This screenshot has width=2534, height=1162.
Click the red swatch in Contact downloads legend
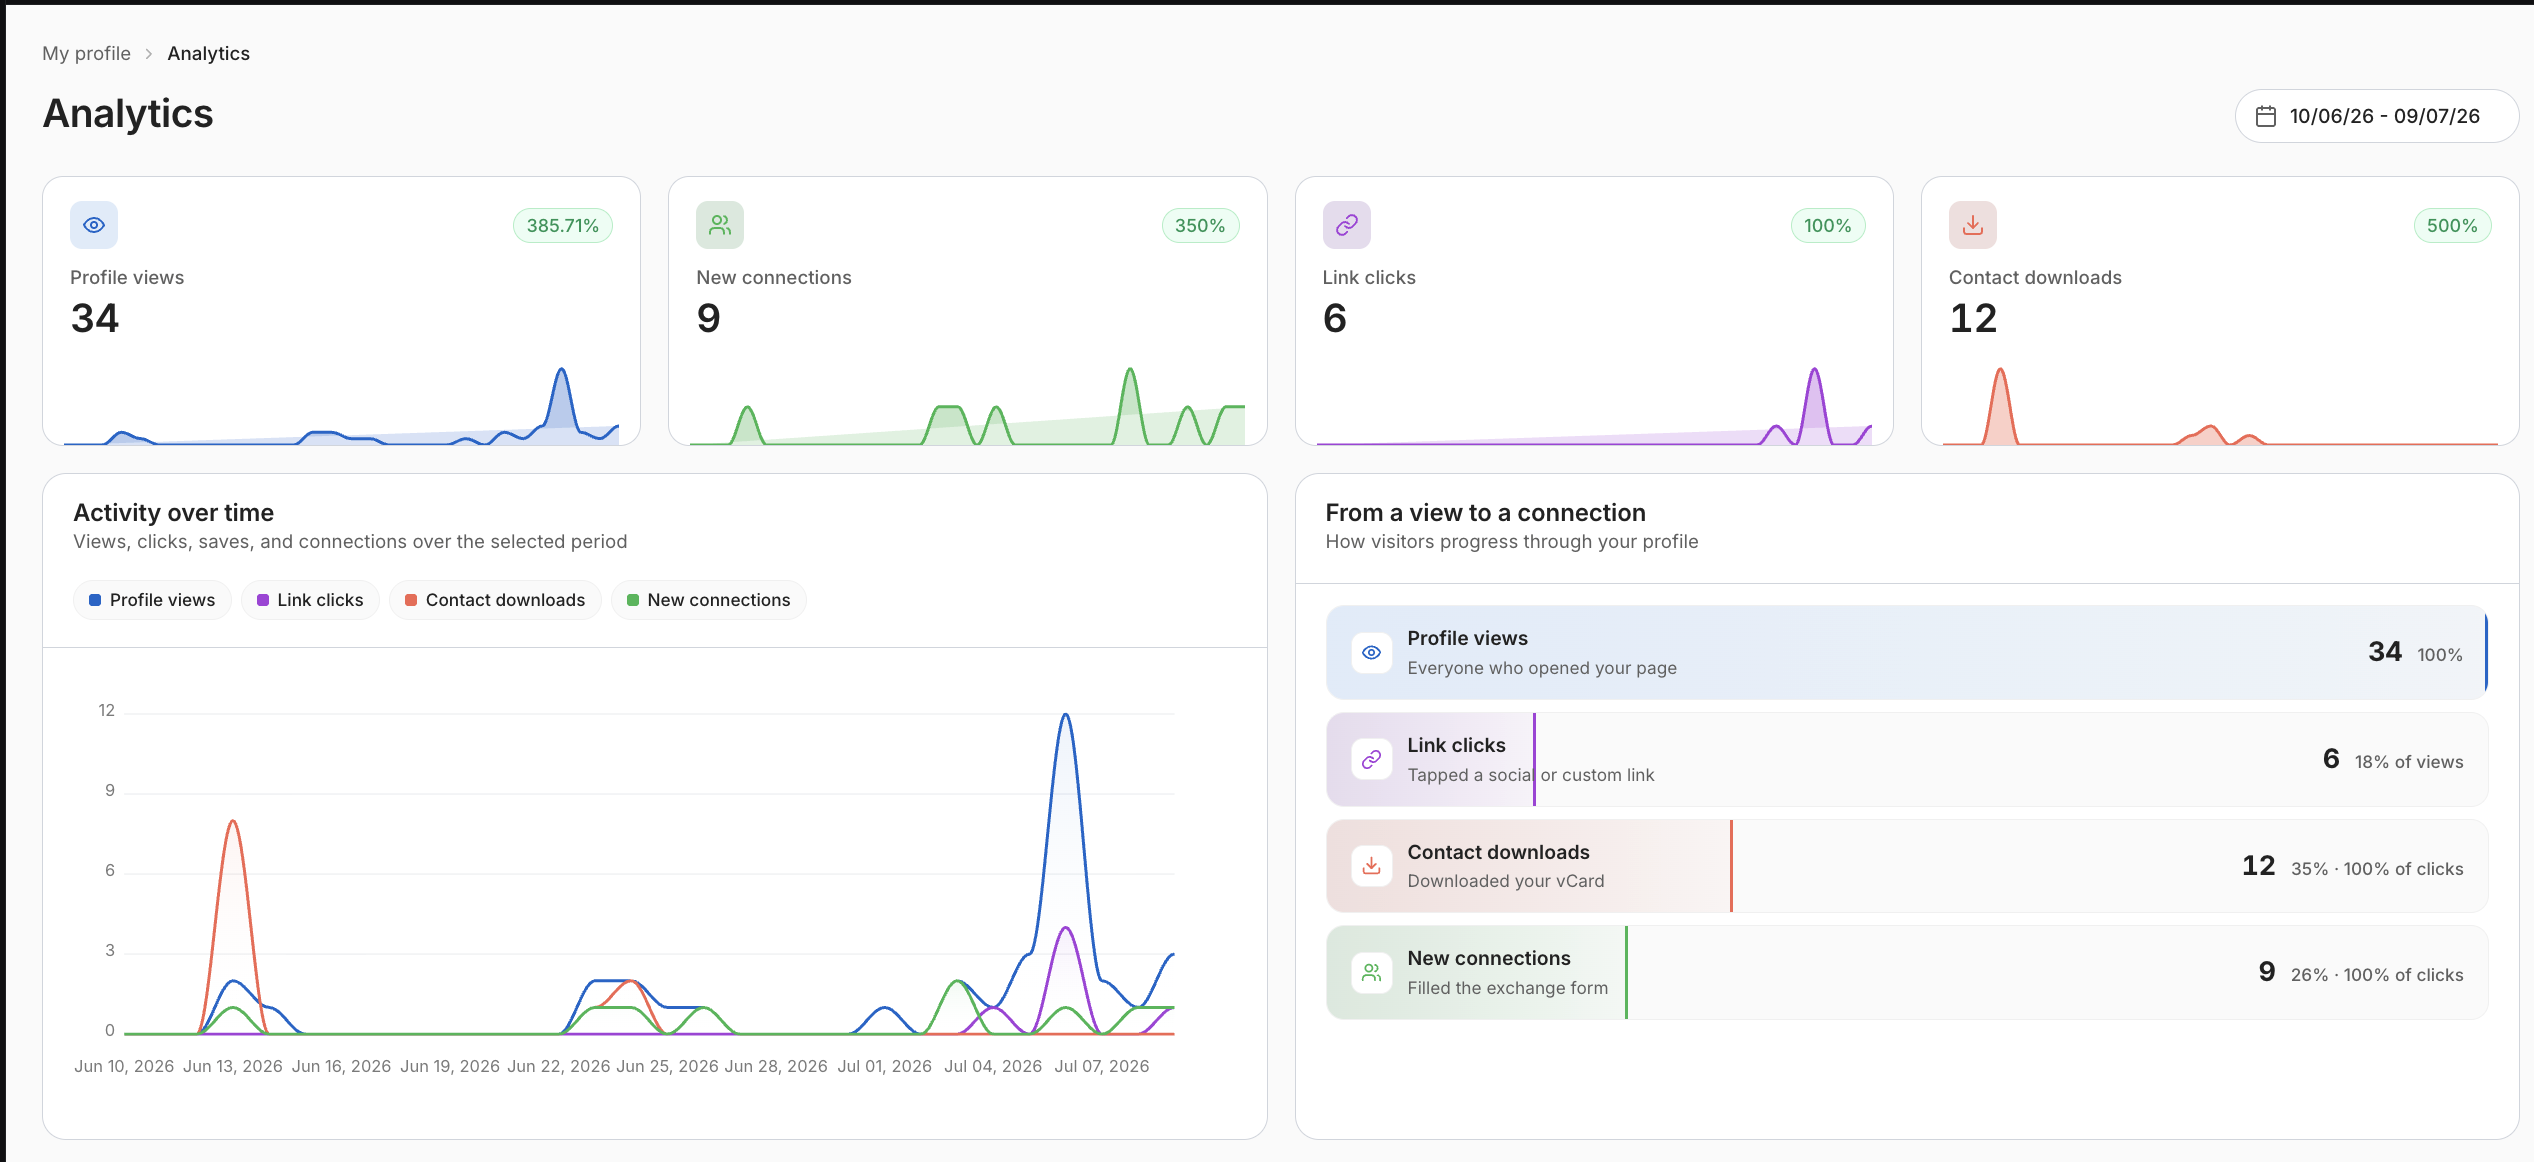411,600
